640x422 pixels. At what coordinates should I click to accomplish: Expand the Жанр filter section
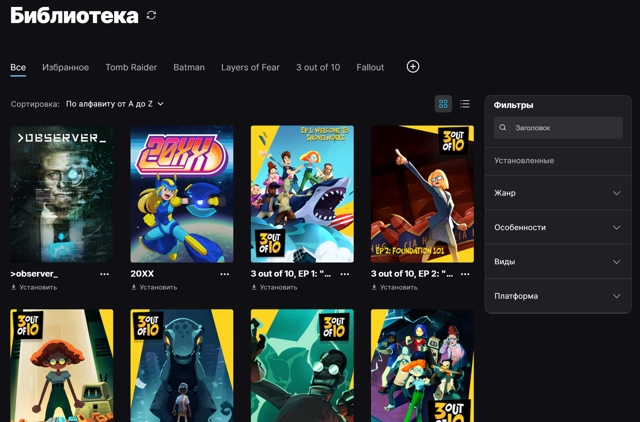(558, 193)
